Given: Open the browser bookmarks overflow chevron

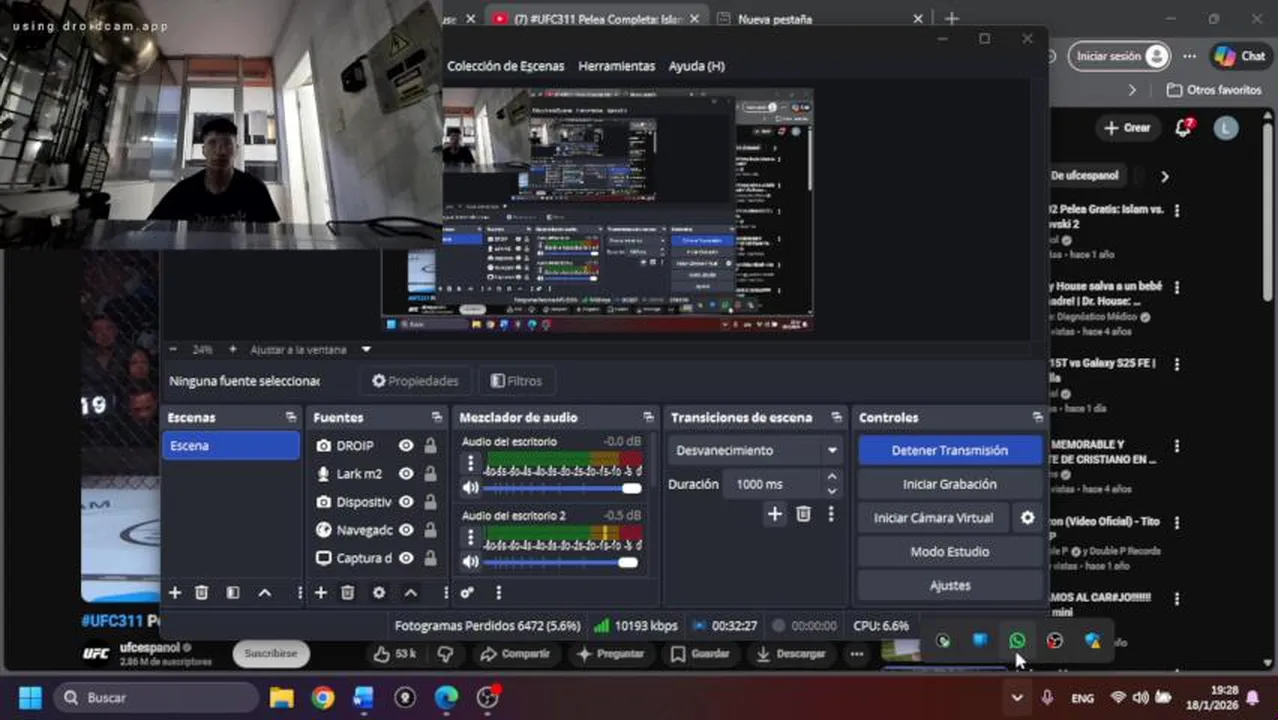Looking at the screenshot, I should [x=1132, y=90].
